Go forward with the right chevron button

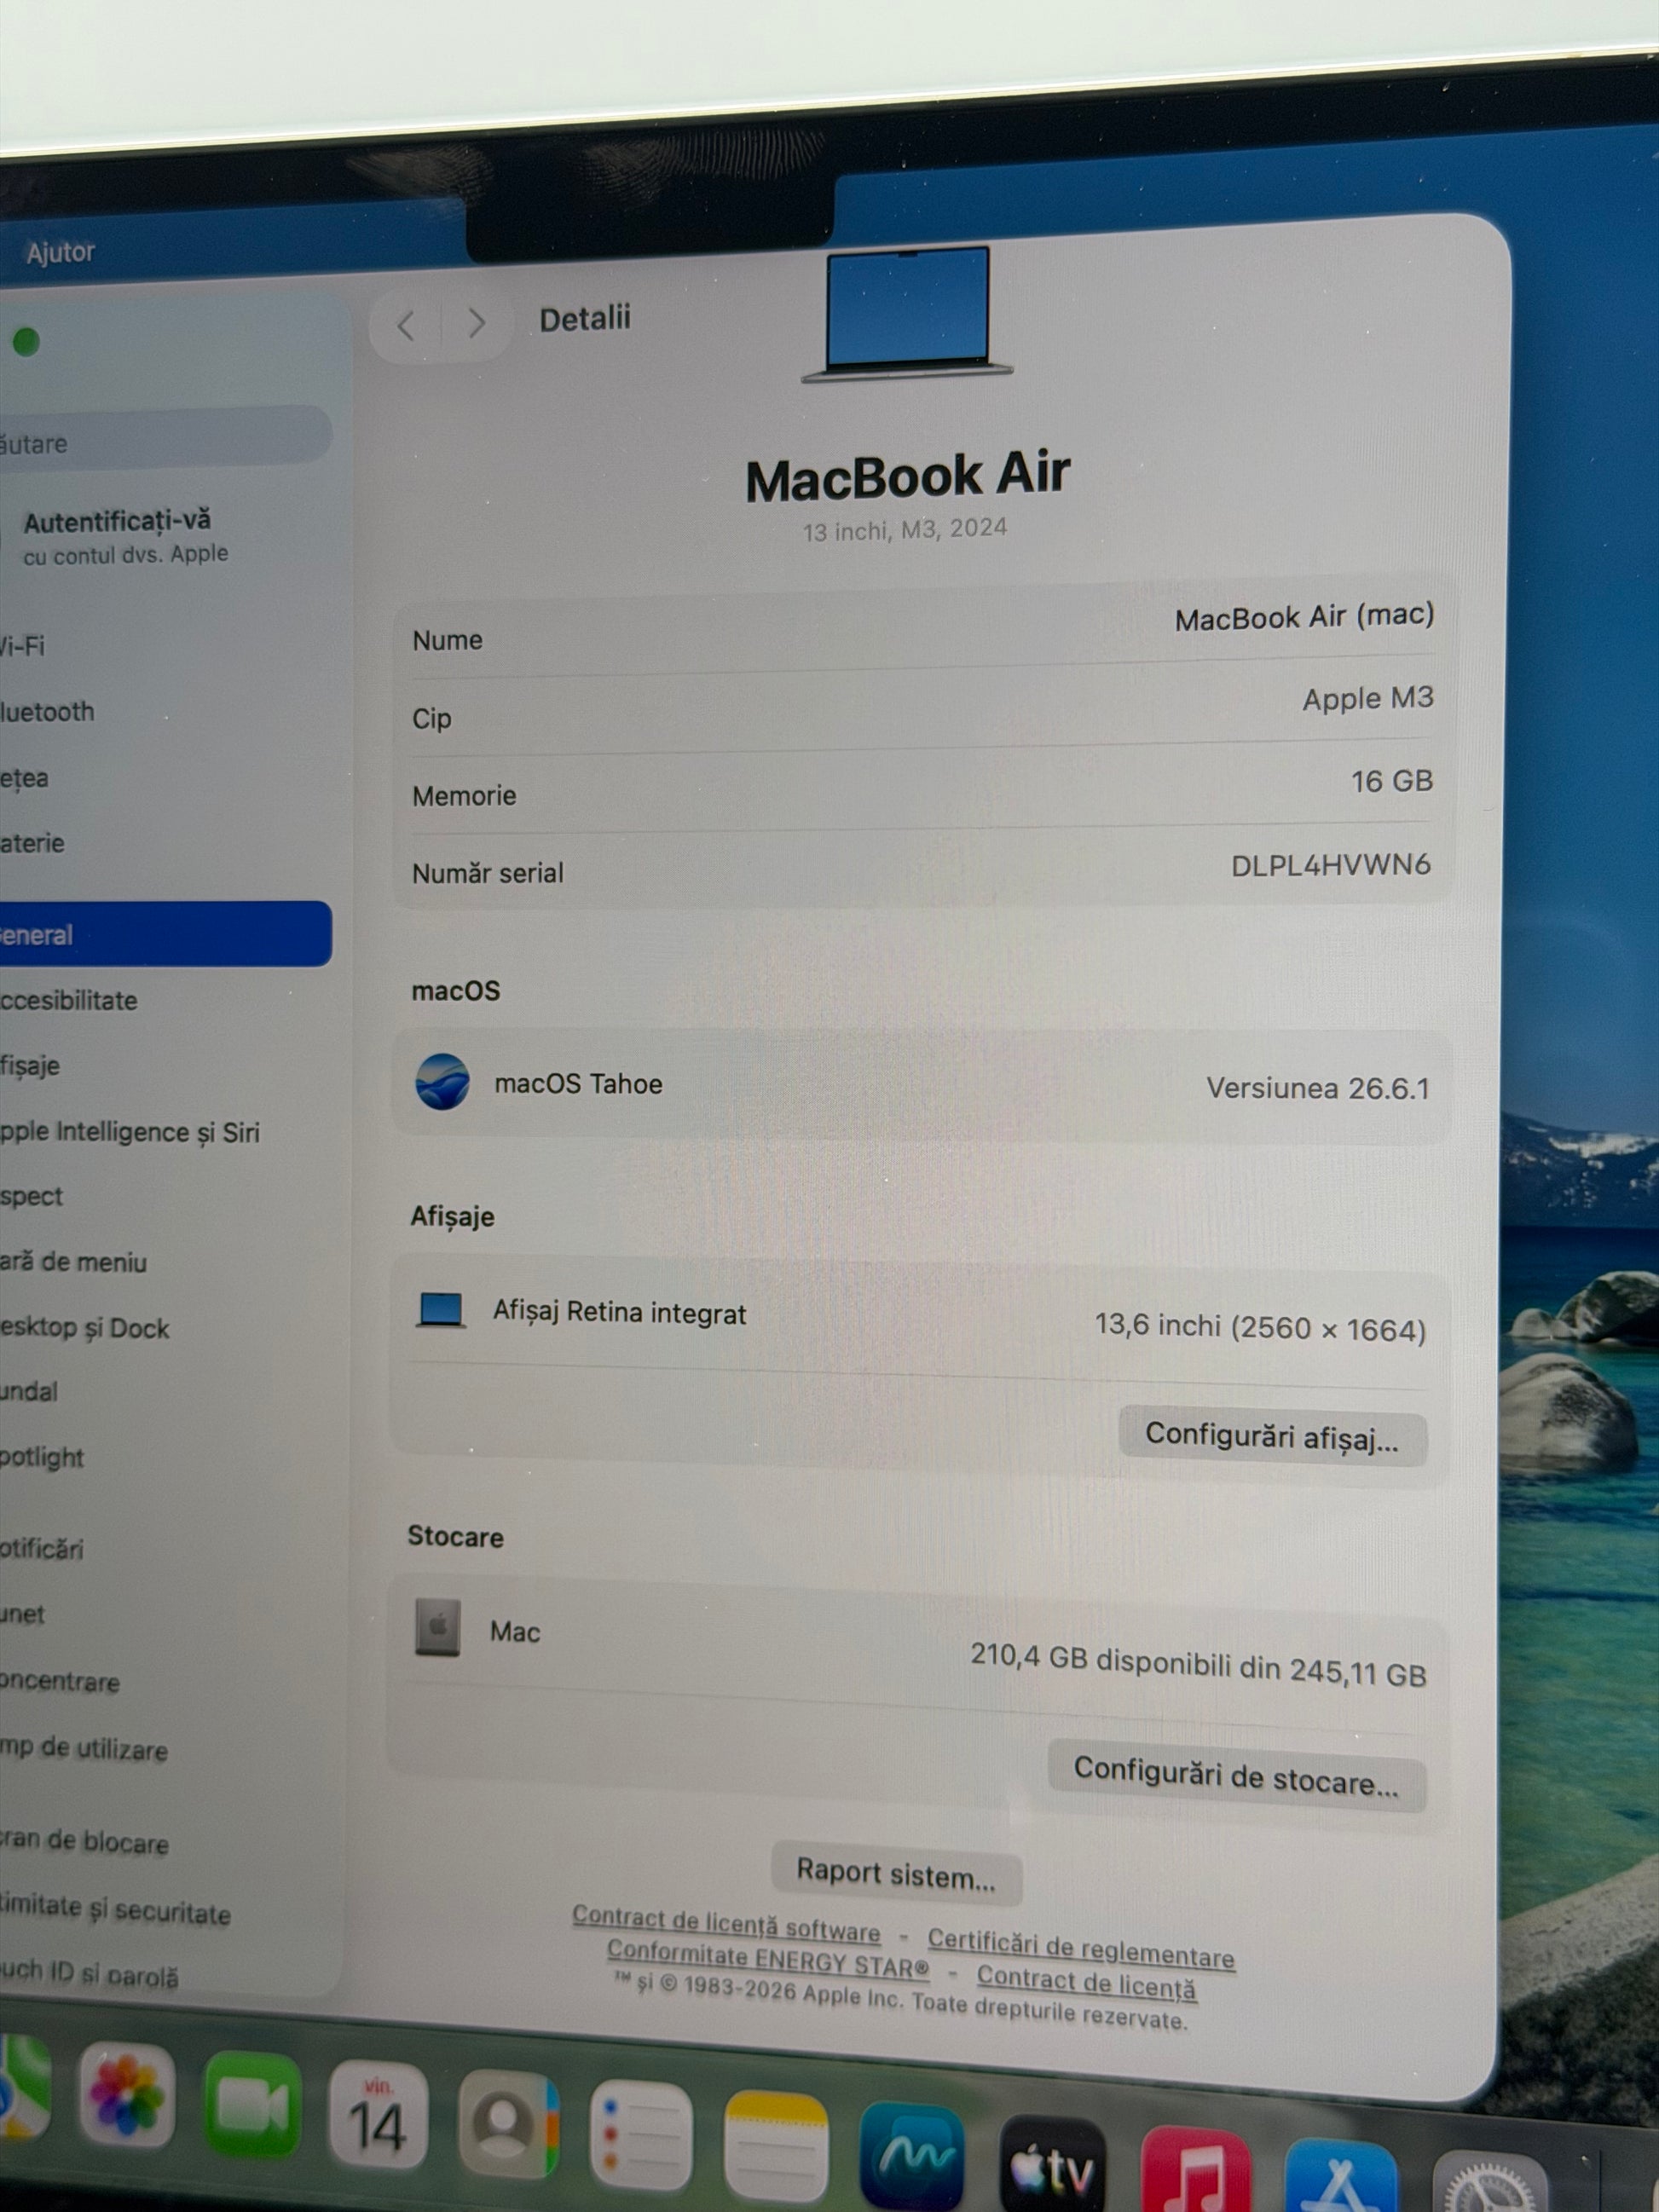pyautogui.click(x=476, y=323)
